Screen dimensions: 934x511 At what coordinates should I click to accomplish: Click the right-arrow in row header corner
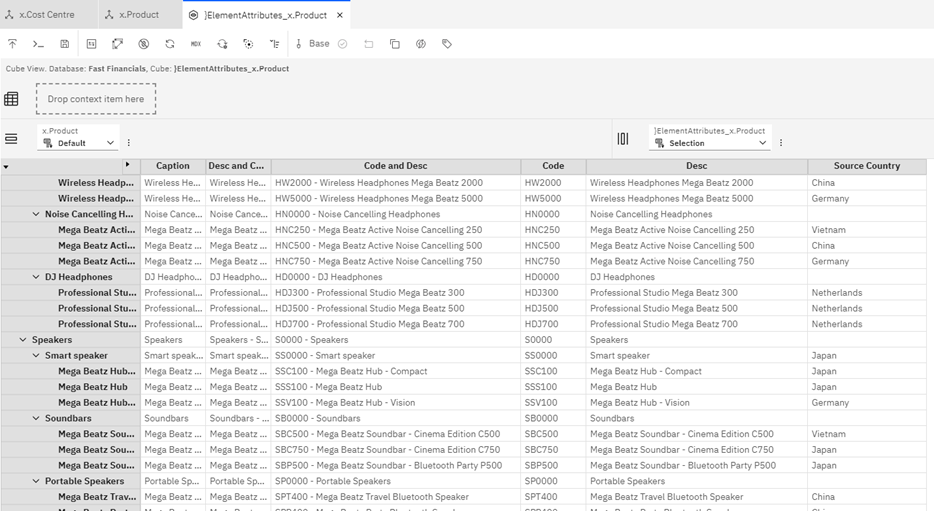click(x=127, y=164)
